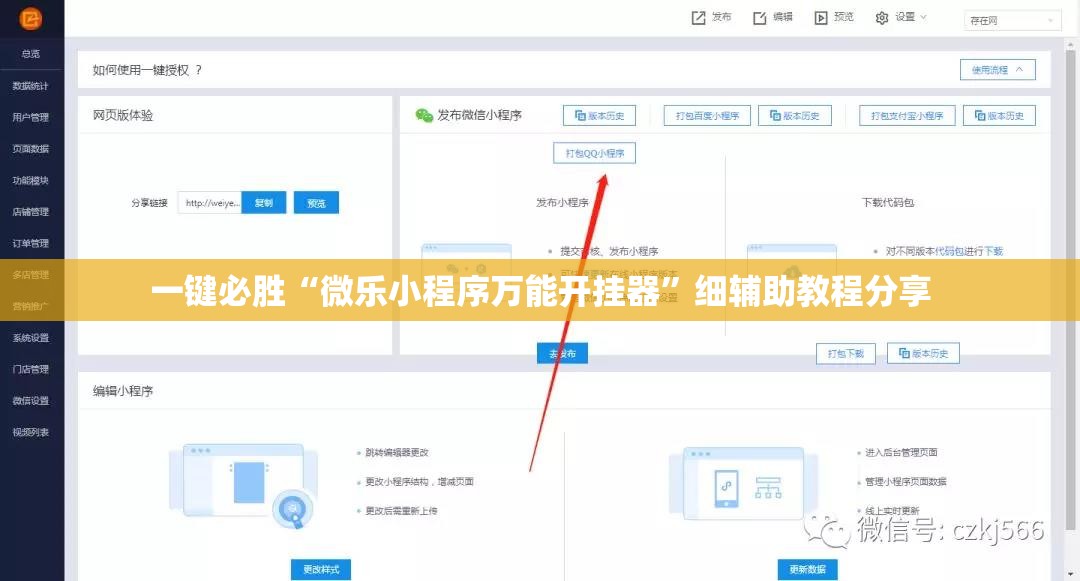
Task: Click the 编辑 edit icon in top bar
Action: pos(760,18)
